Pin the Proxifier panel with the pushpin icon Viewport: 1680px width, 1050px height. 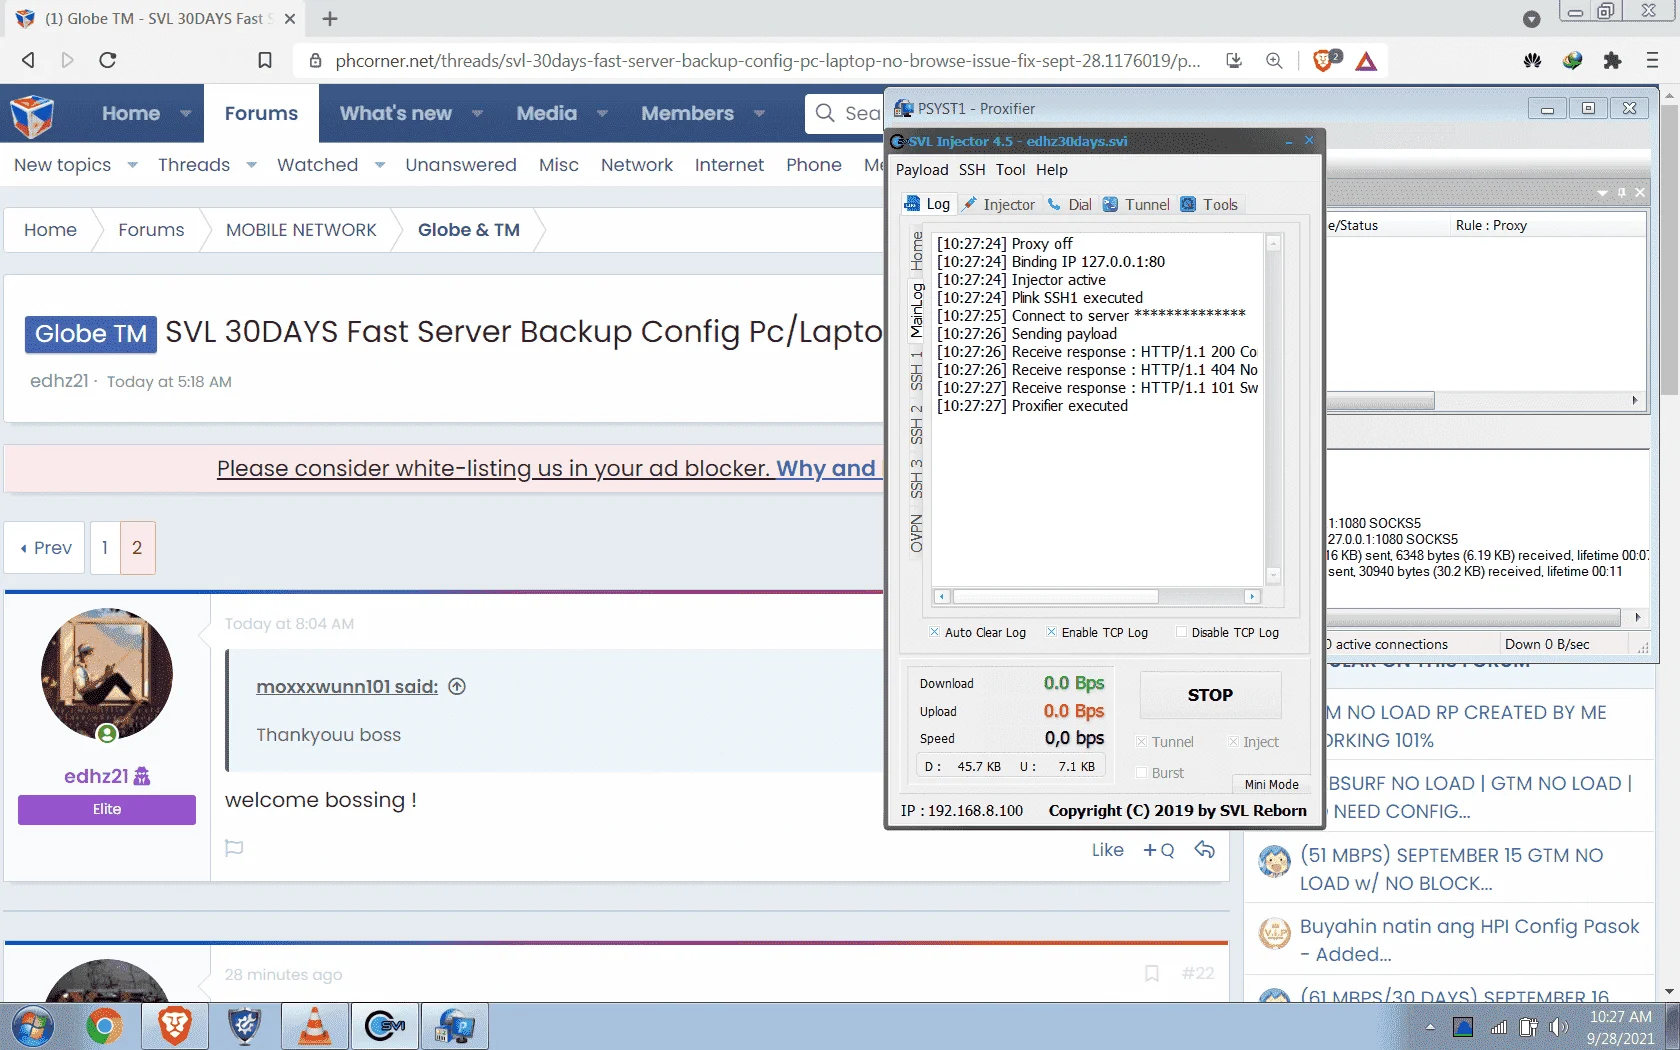[x=1621, y=192]
